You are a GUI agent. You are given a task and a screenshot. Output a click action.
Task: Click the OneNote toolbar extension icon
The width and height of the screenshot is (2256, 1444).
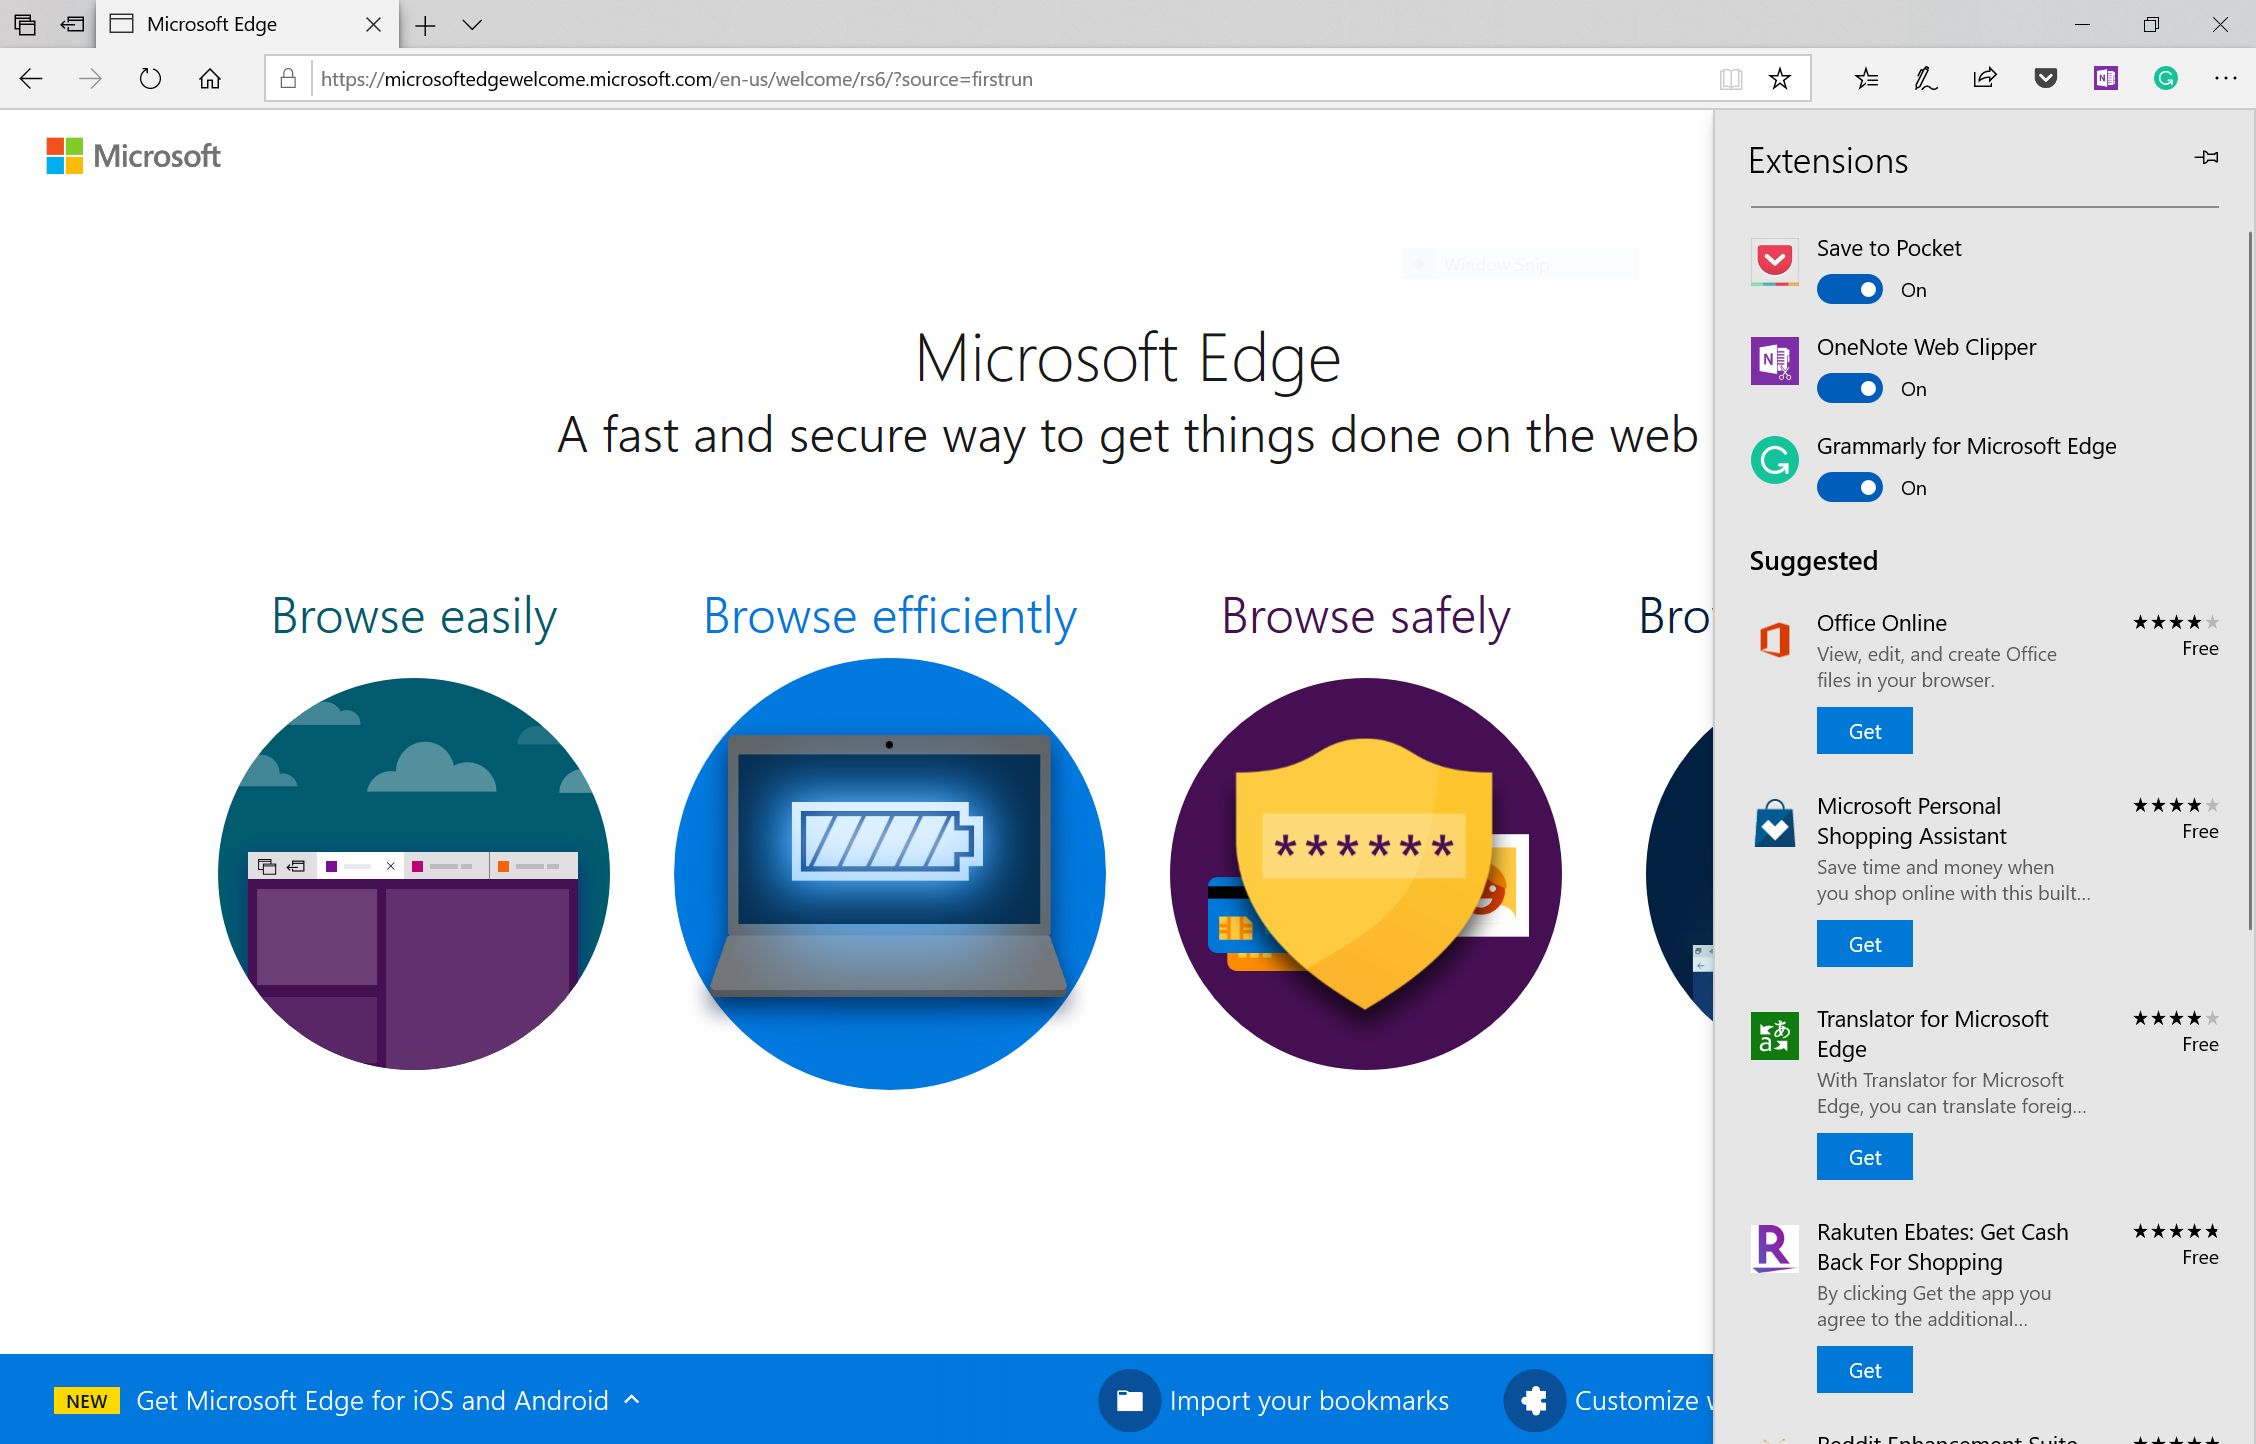[2106, 79]
